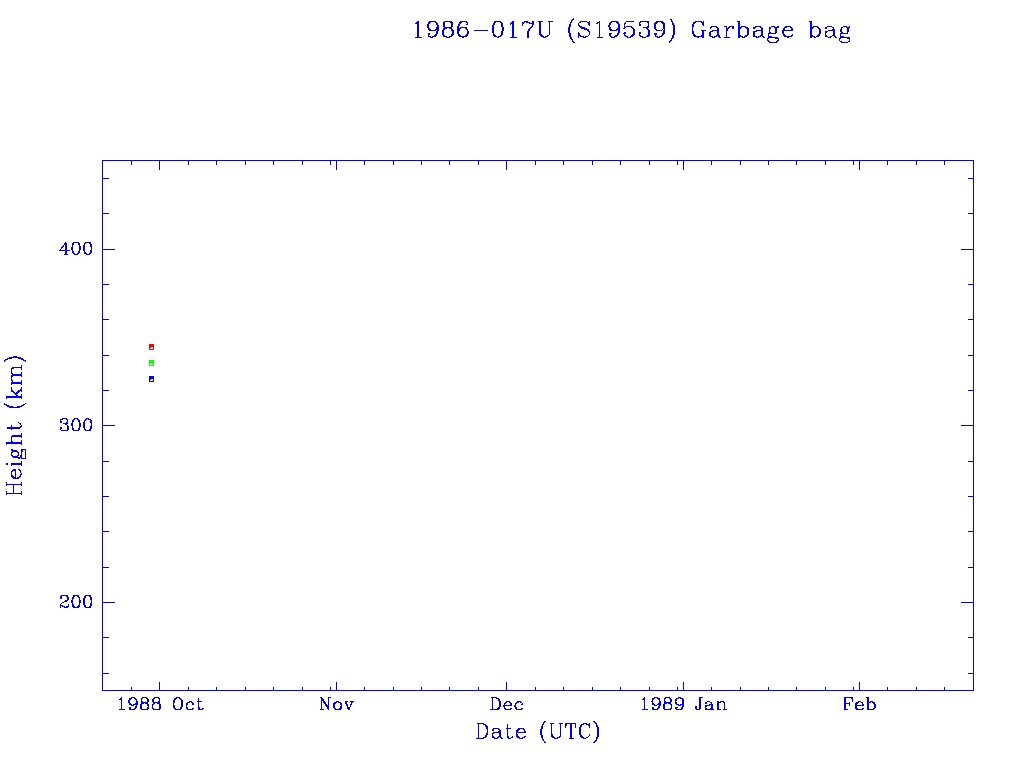Click the 'Feb' date label
Viewport: 1024px width, 768px height.
[859, 704]
